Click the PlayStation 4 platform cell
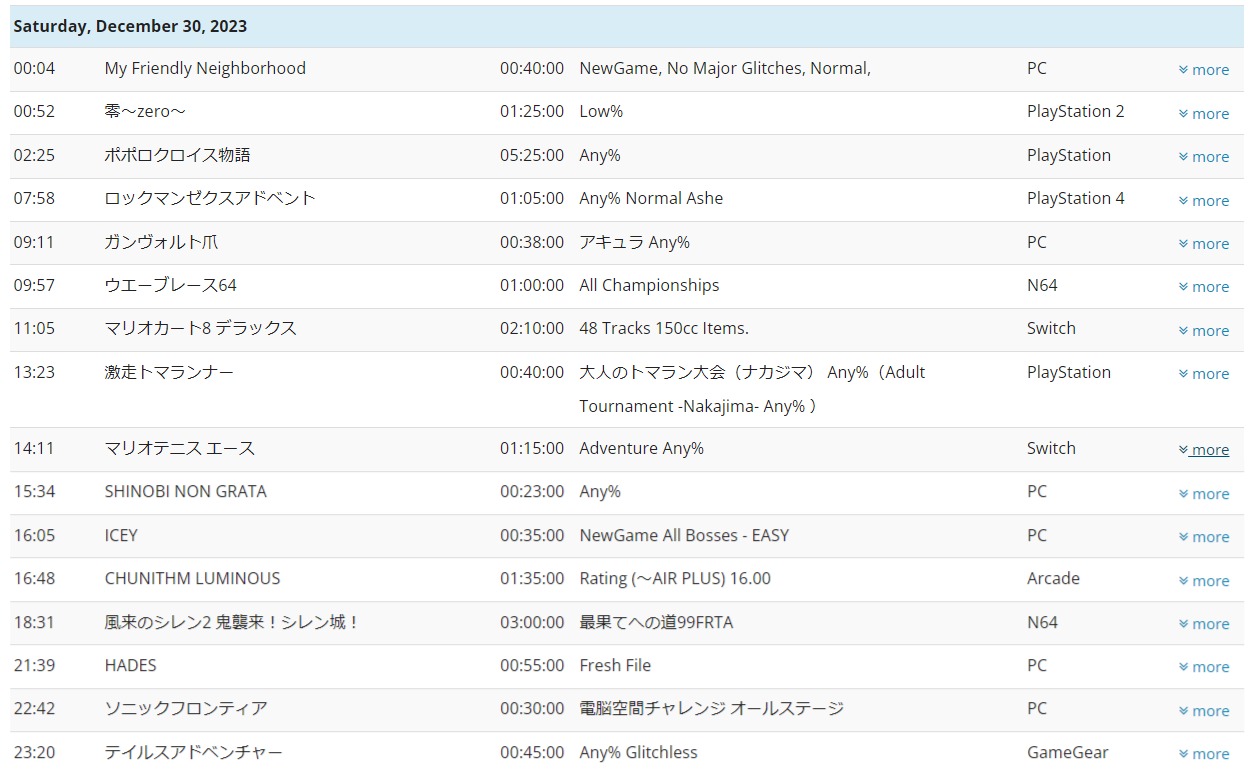 click(x=1075, y=198)
